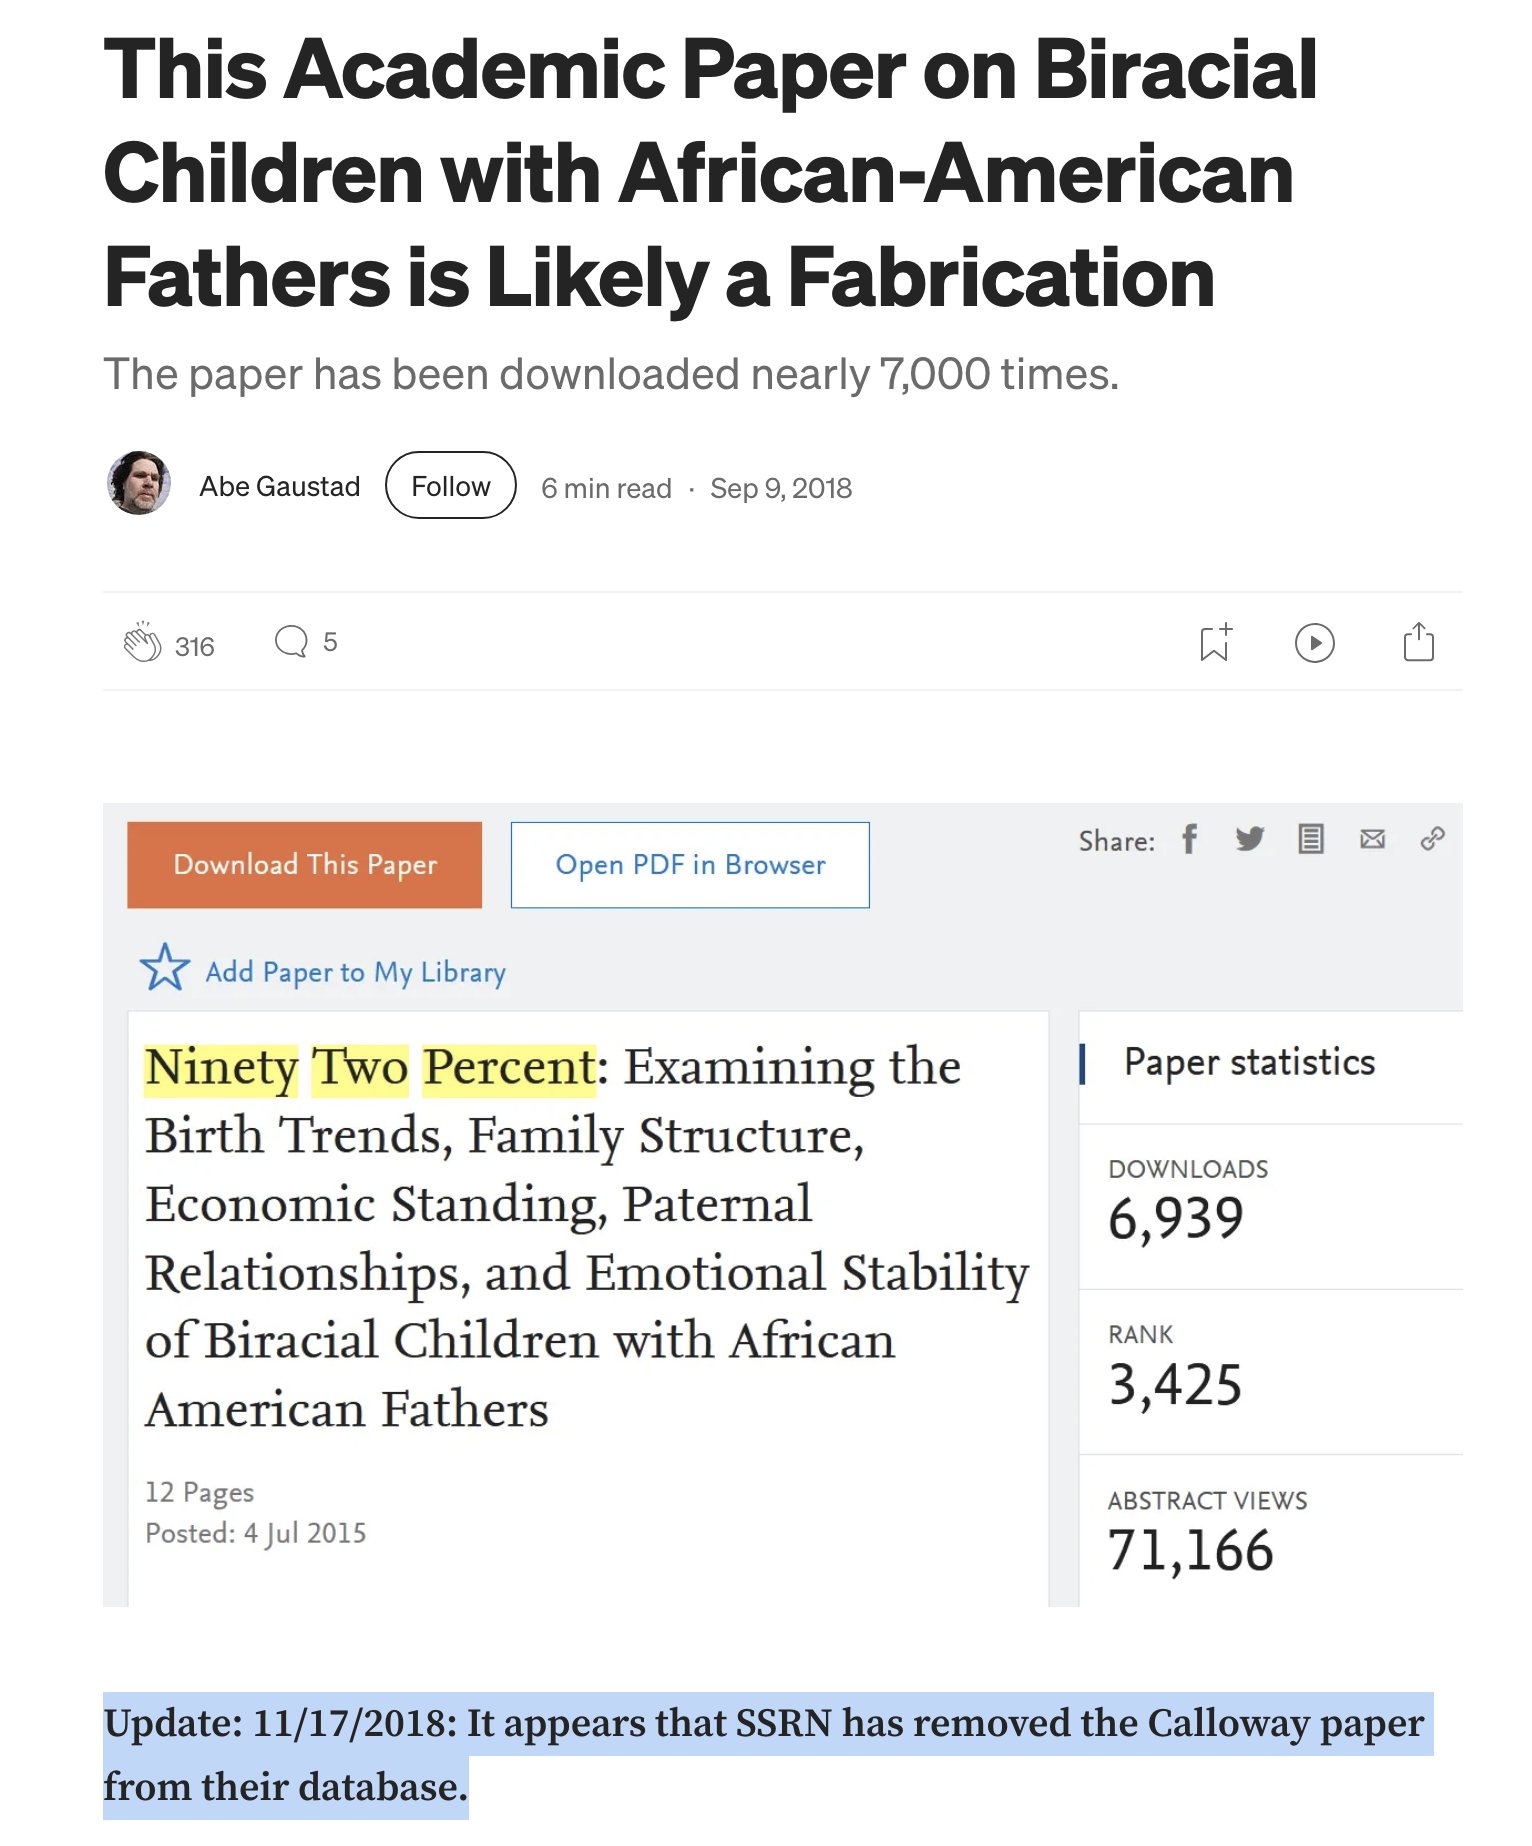Play the listen audio button

[x=1314, y=643]
